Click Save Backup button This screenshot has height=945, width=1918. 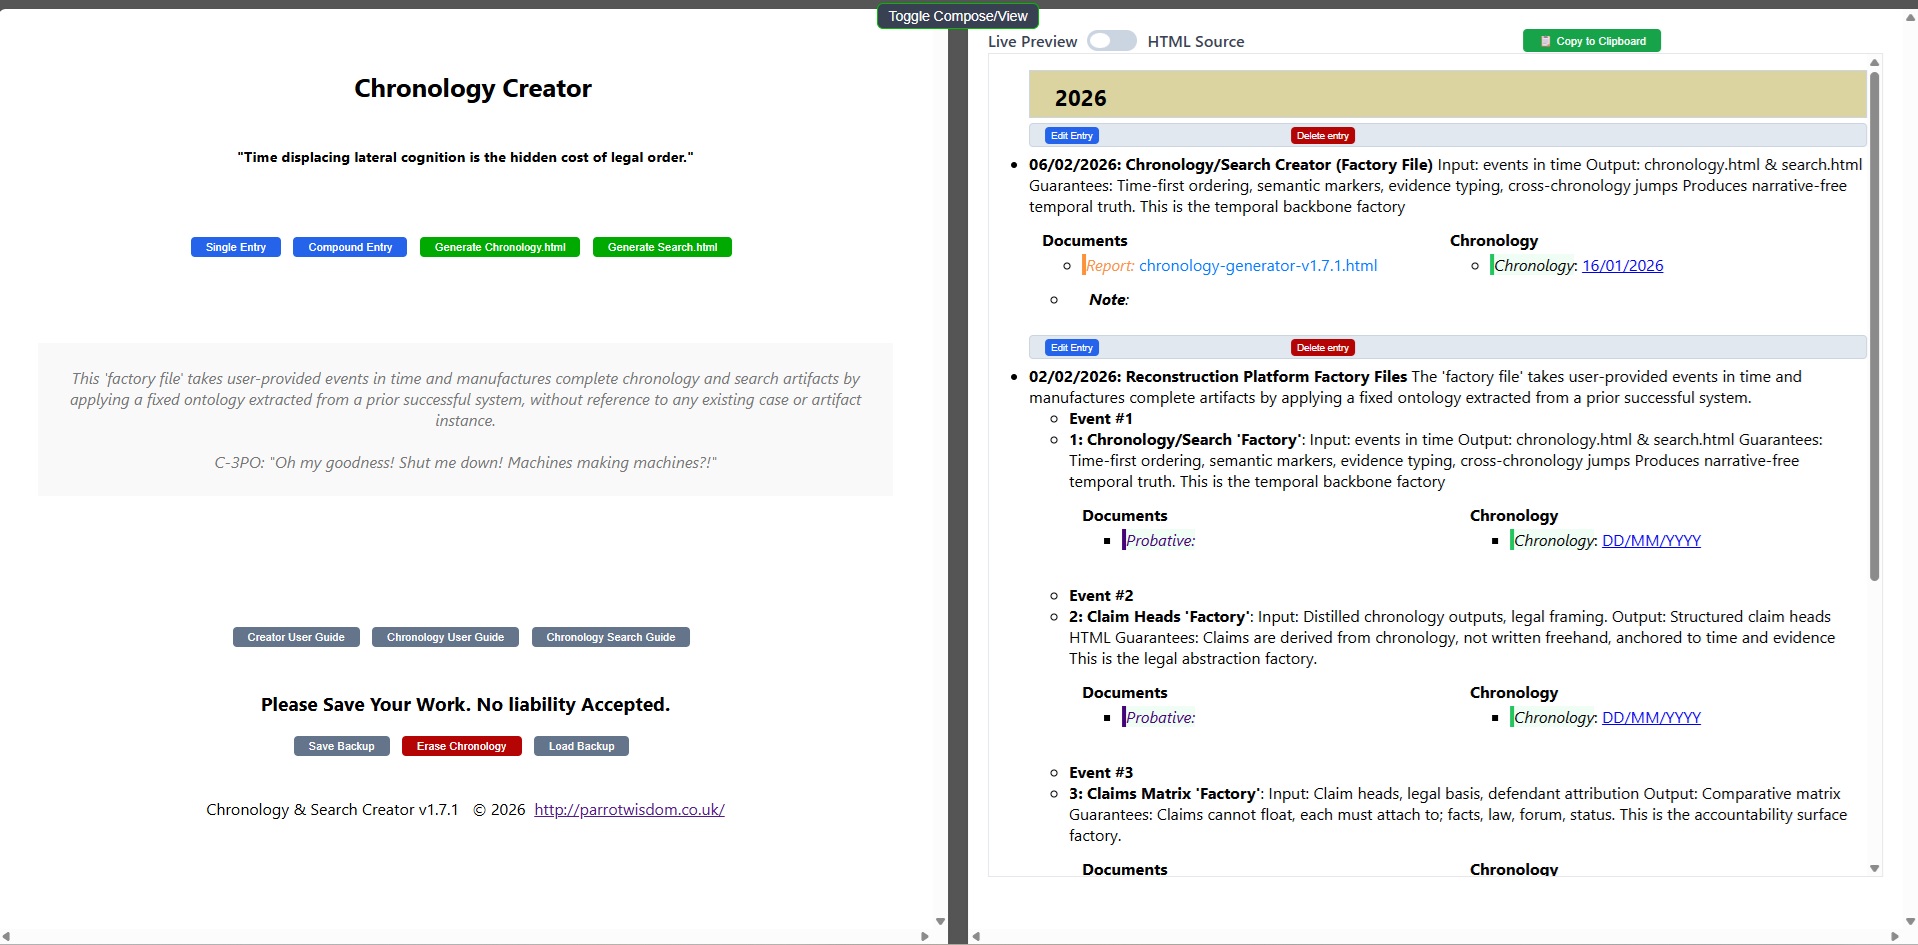click(x=341, y=746)
